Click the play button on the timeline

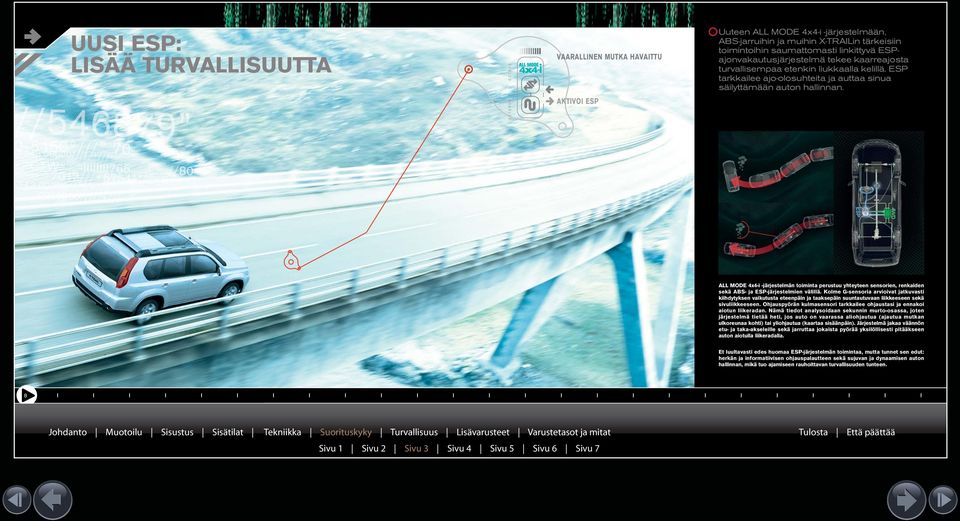tap(26, 395)
